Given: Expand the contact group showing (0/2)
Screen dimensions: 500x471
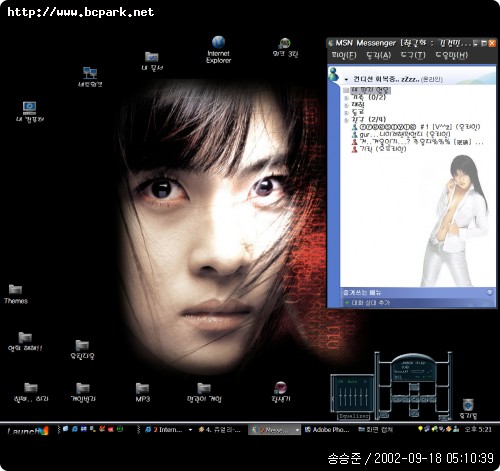Looking at the screenshot, I should (346, 98).
